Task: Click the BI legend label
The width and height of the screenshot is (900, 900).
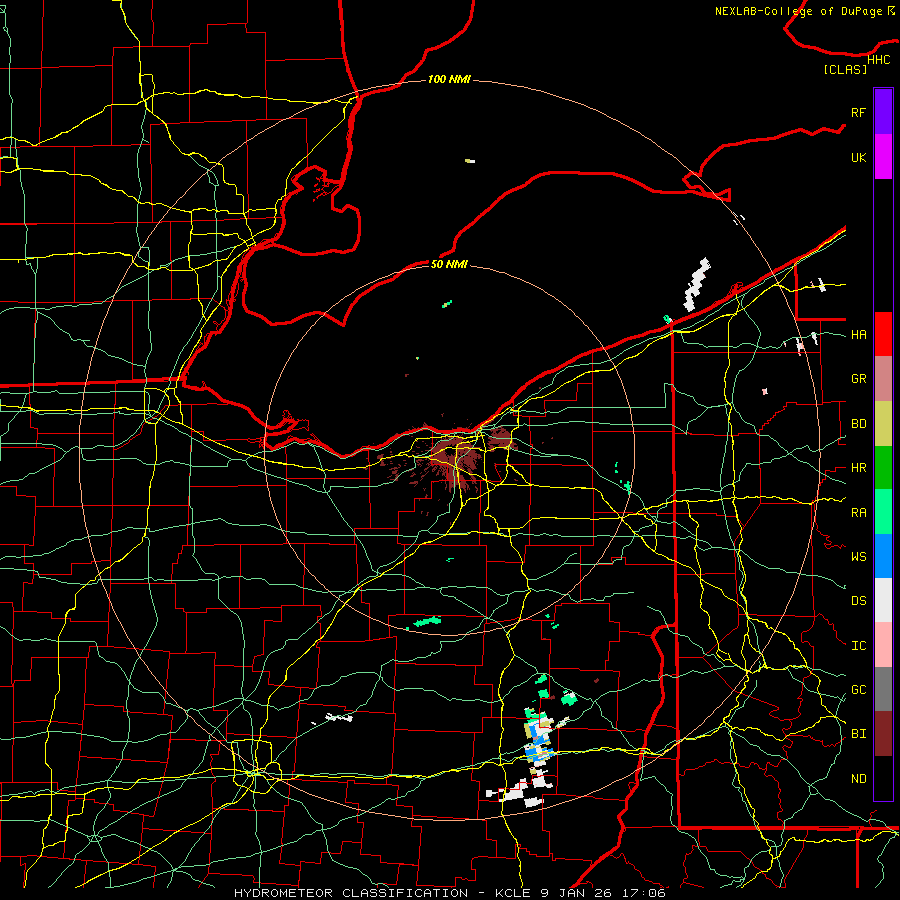Action: point(859,734)
